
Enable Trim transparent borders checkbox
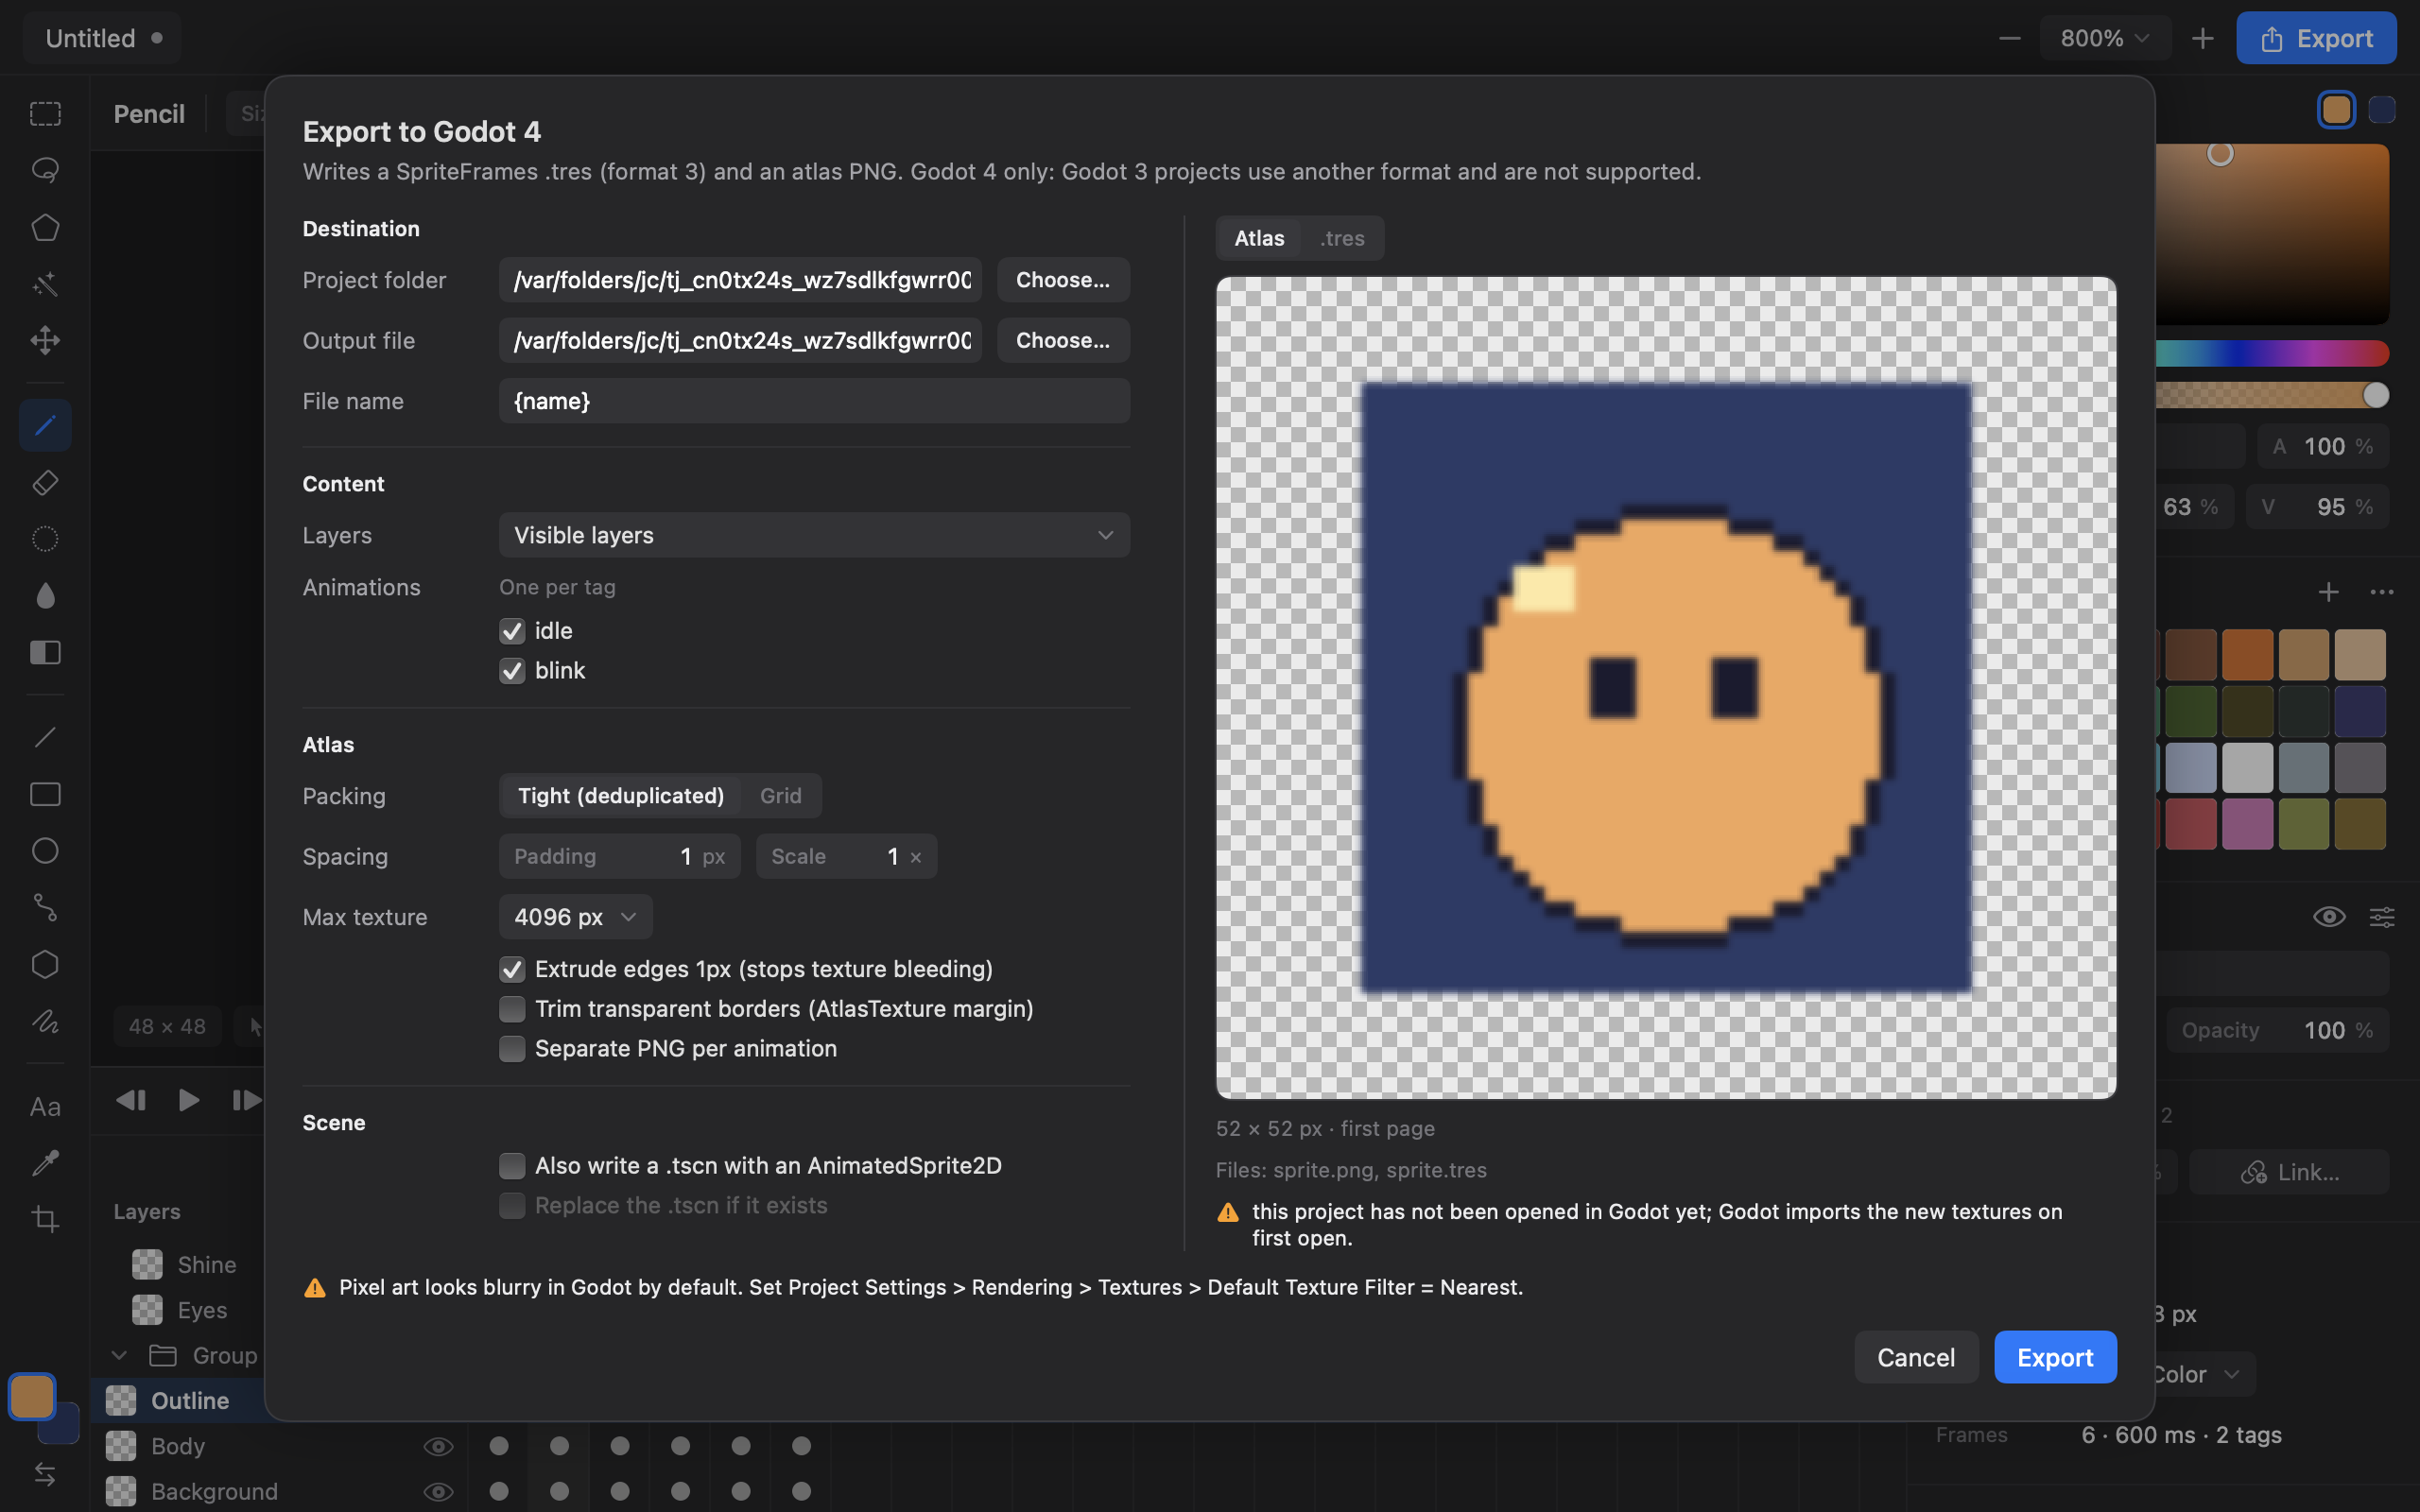pos(512,1009)
